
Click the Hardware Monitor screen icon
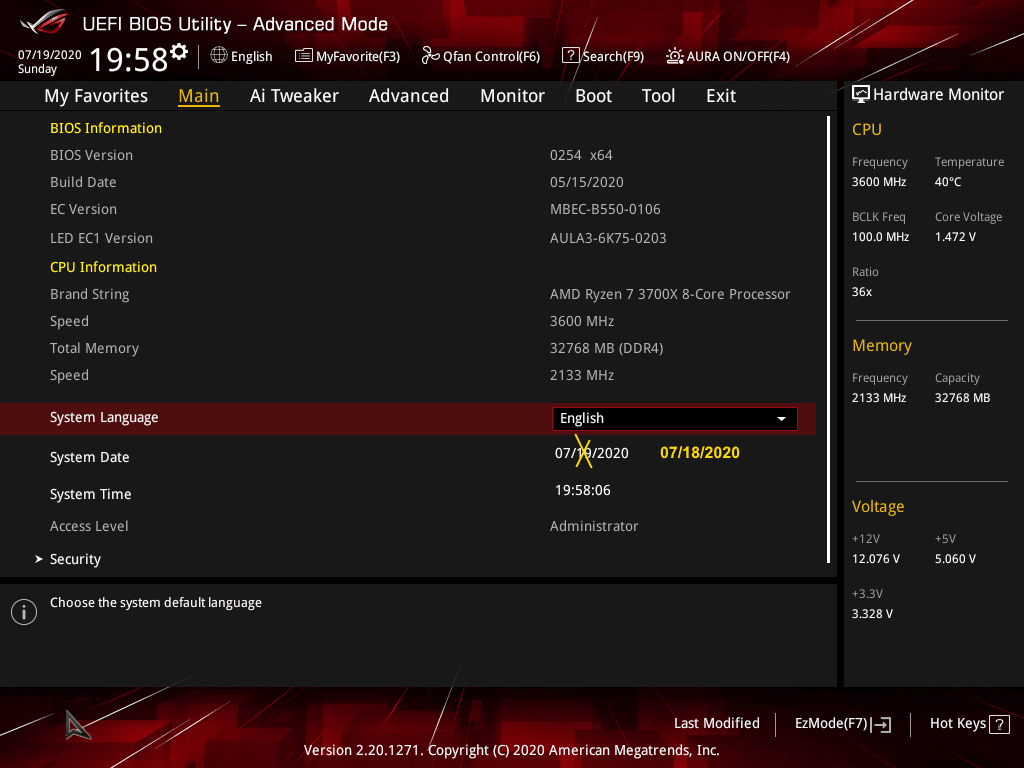(861, 94)
